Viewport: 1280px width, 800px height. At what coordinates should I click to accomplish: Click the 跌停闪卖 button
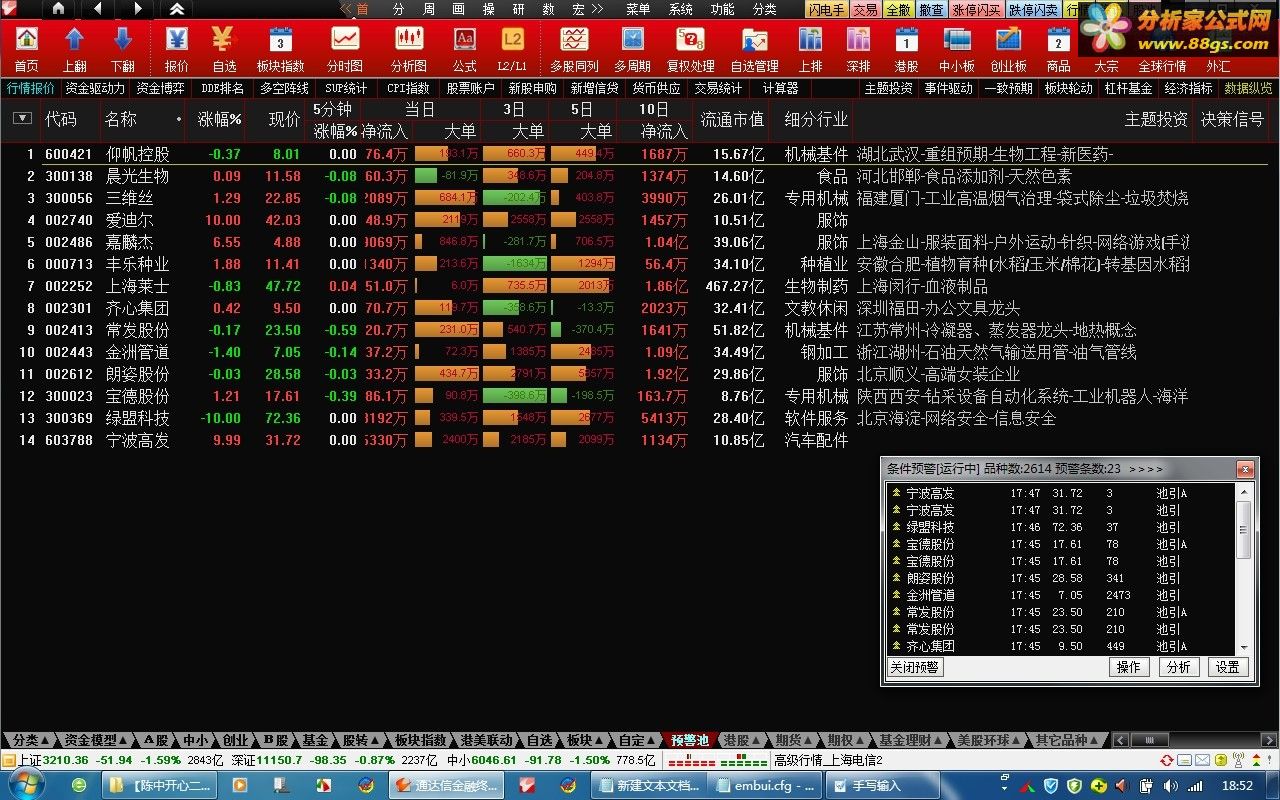click(x=1034, y=9)
